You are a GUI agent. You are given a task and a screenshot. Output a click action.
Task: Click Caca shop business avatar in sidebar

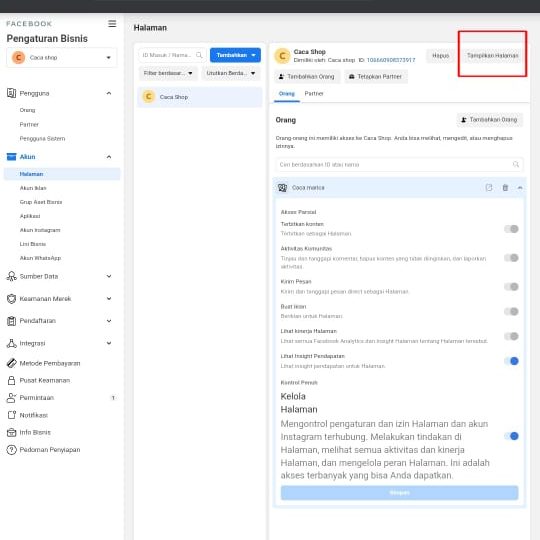(x=18, y=57)
